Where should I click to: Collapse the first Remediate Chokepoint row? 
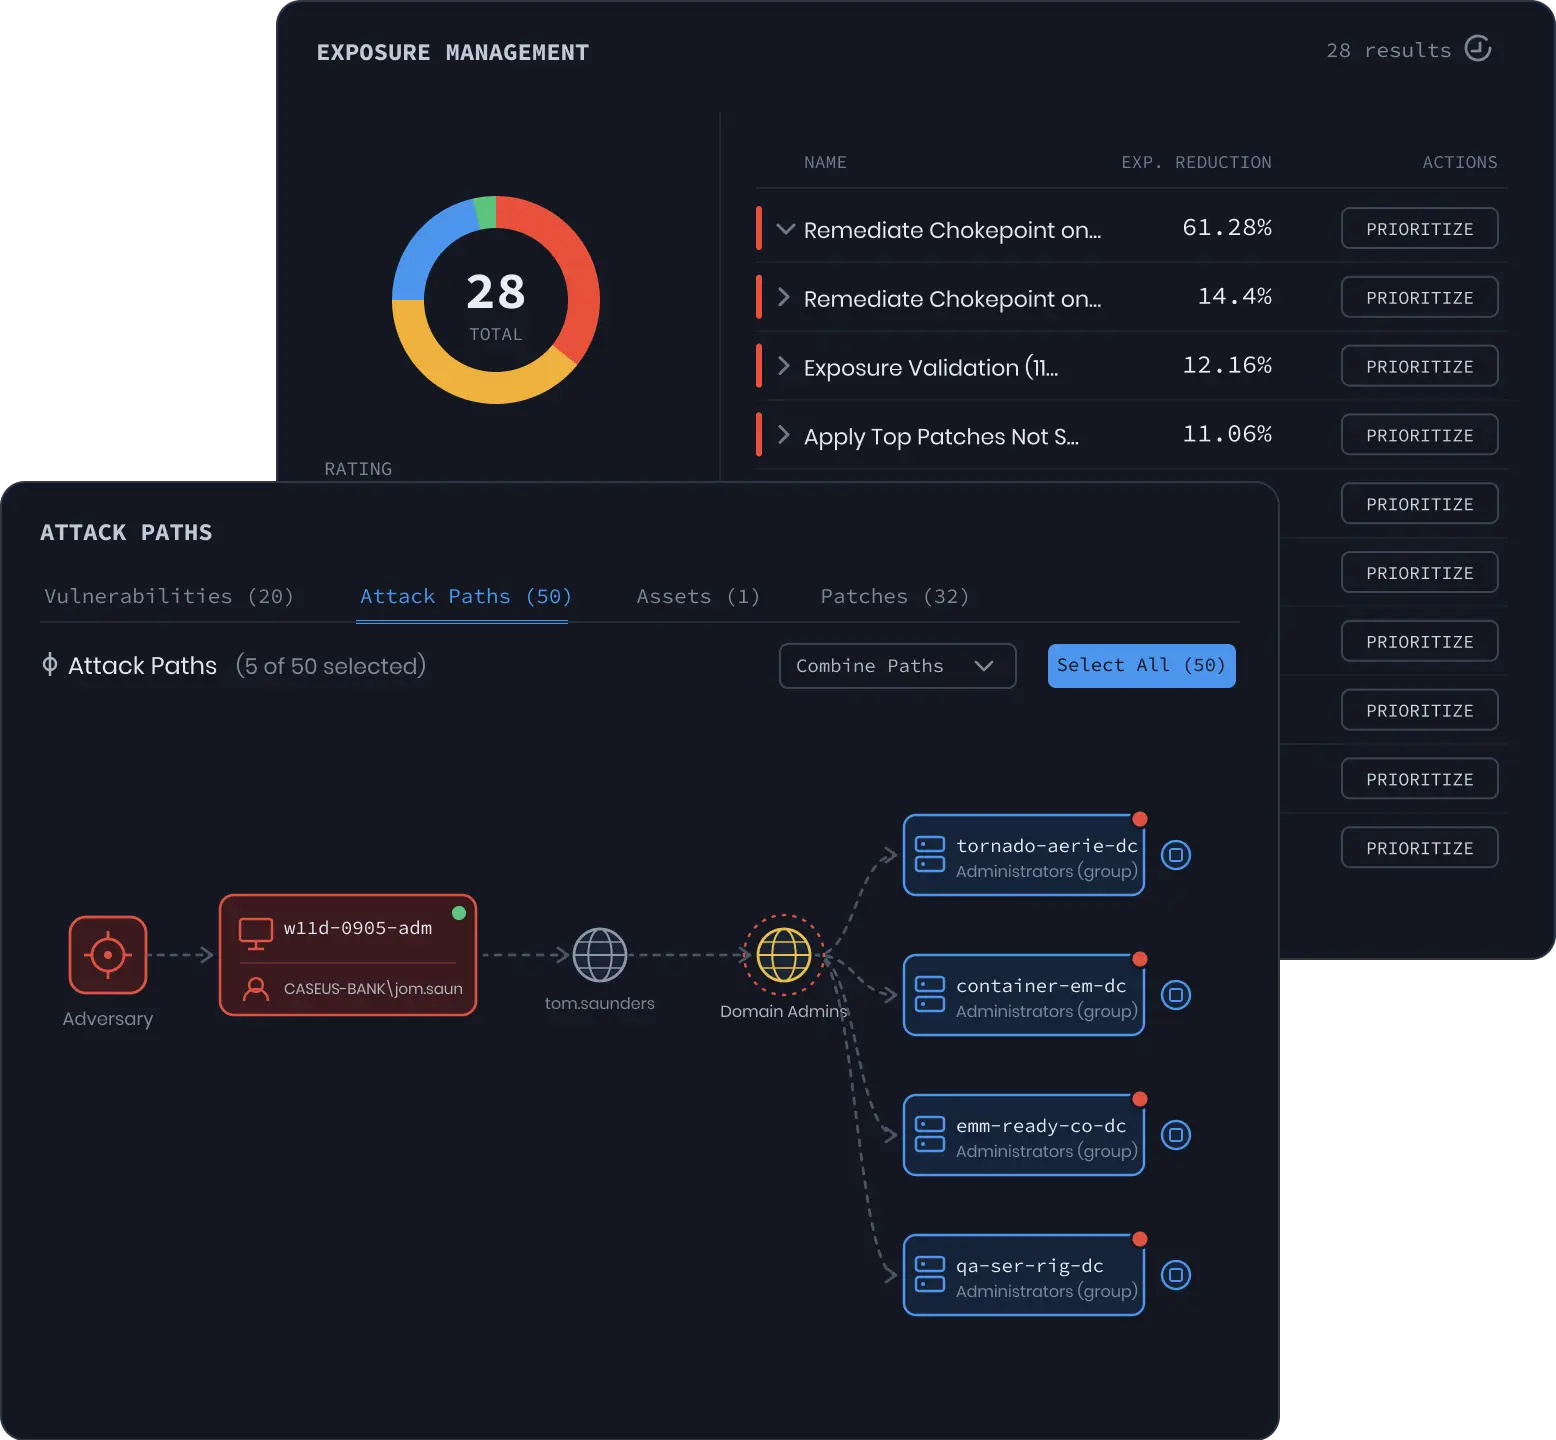coord(786,229)
